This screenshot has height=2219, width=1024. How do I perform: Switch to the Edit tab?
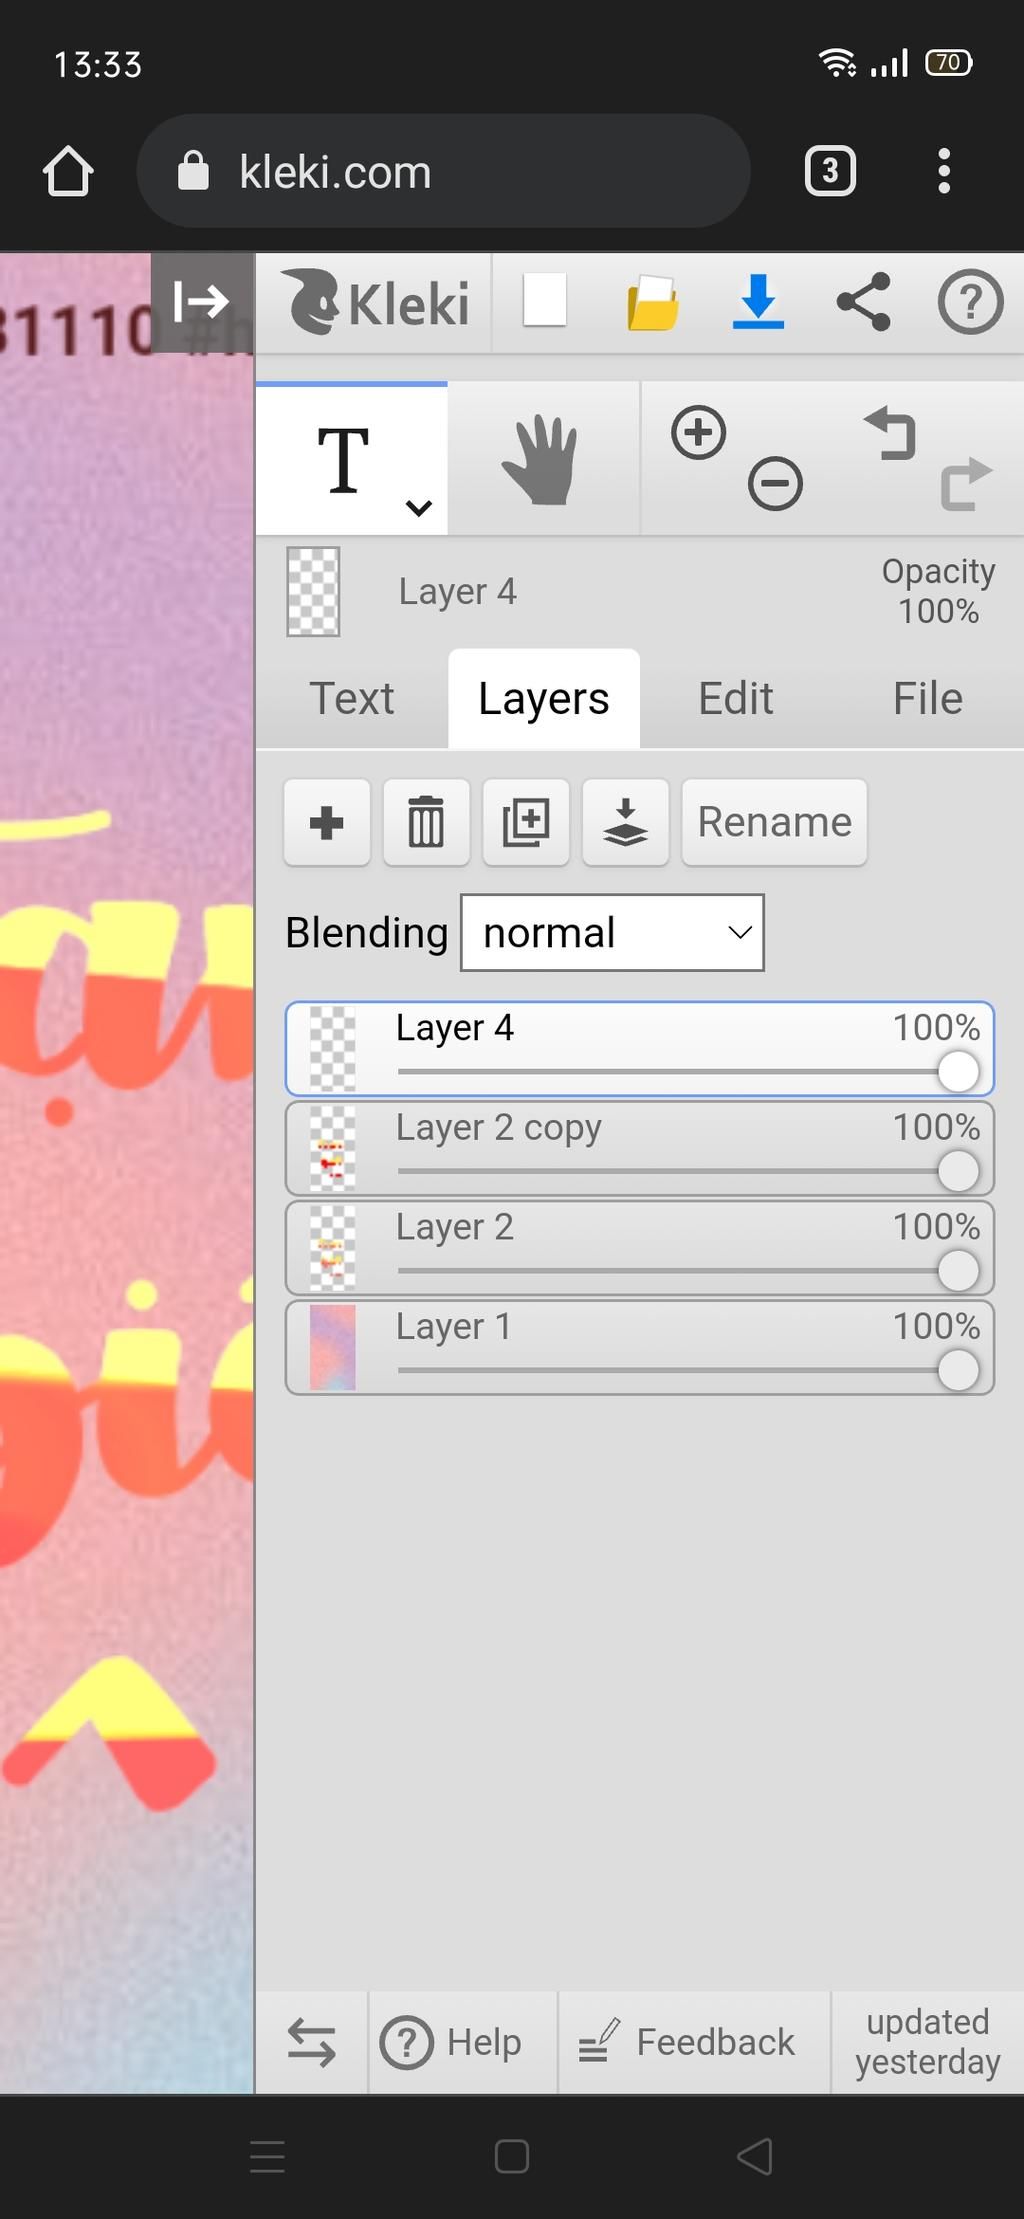[x=735, y=699]
